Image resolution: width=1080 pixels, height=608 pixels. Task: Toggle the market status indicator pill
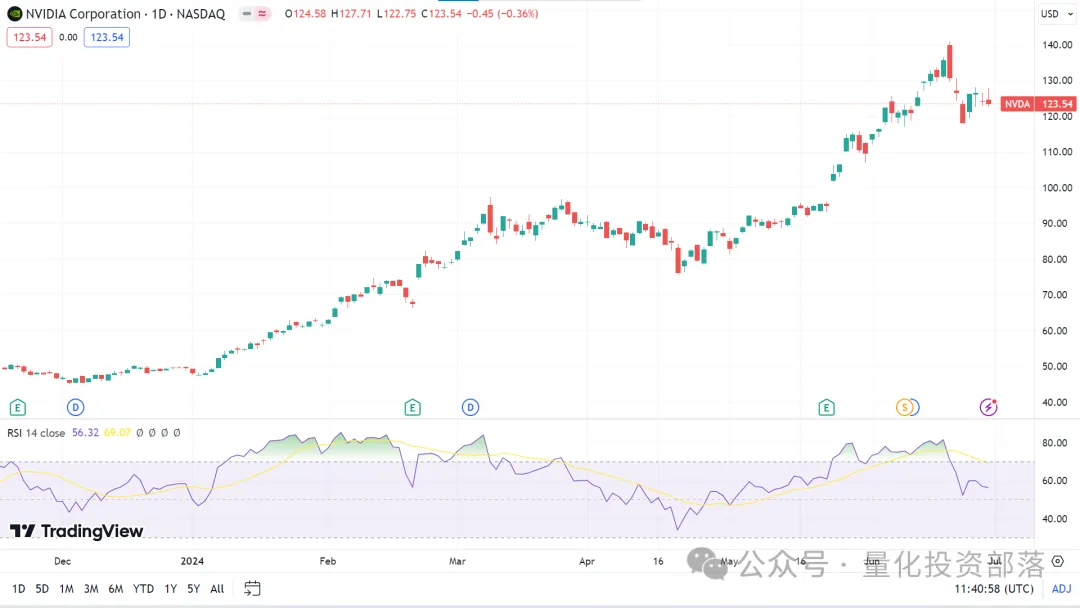coord(254,14)
